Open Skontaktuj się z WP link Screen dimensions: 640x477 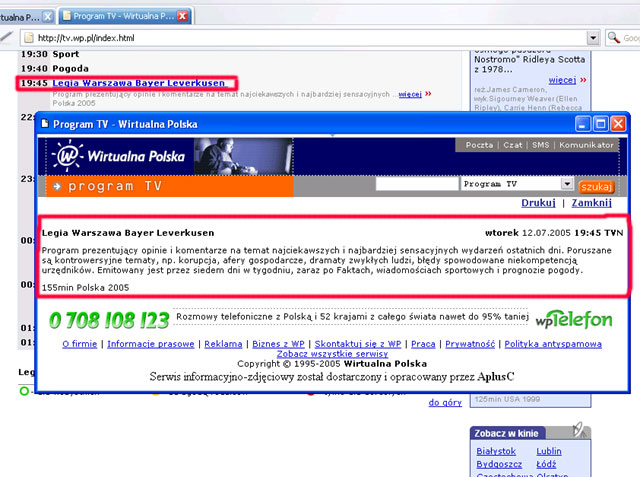point(358,344)
